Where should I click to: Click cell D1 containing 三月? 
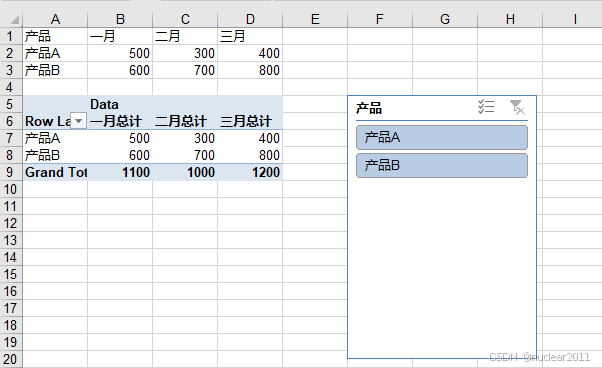click(250, 36)
